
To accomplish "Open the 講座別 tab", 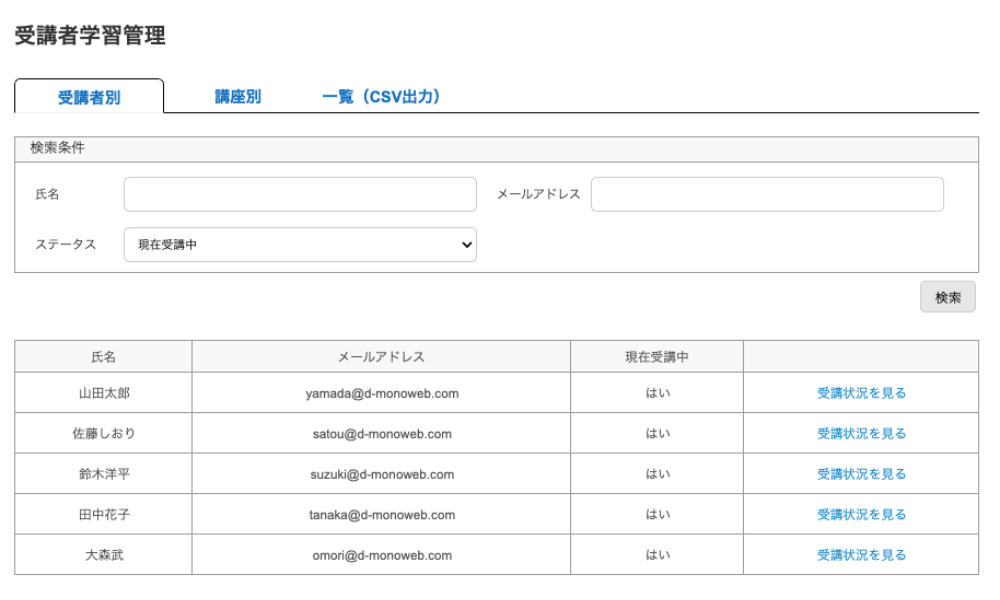I will click(238, 96).
